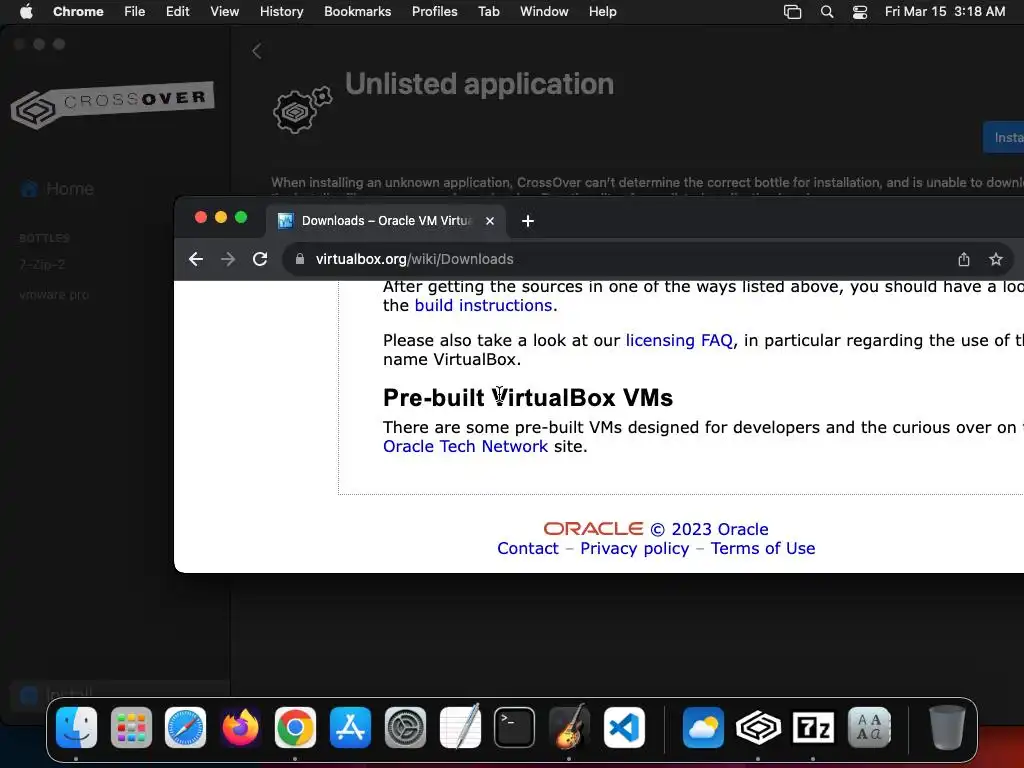
Task: Click the Oracle logo in the footer
Action: point(593,528)
